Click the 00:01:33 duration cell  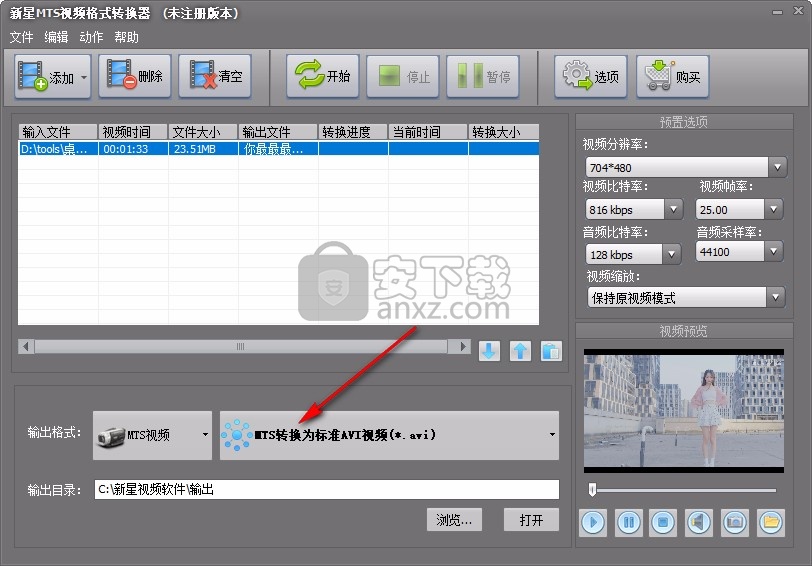pyautogui.click(x=133, y=149)
